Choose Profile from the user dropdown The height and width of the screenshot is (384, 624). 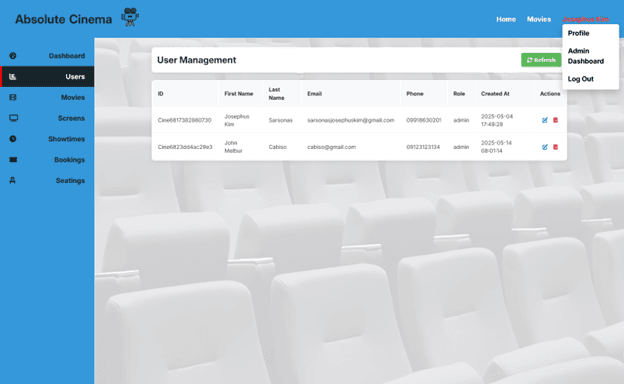pyautogui.click(x=578, y=33)
